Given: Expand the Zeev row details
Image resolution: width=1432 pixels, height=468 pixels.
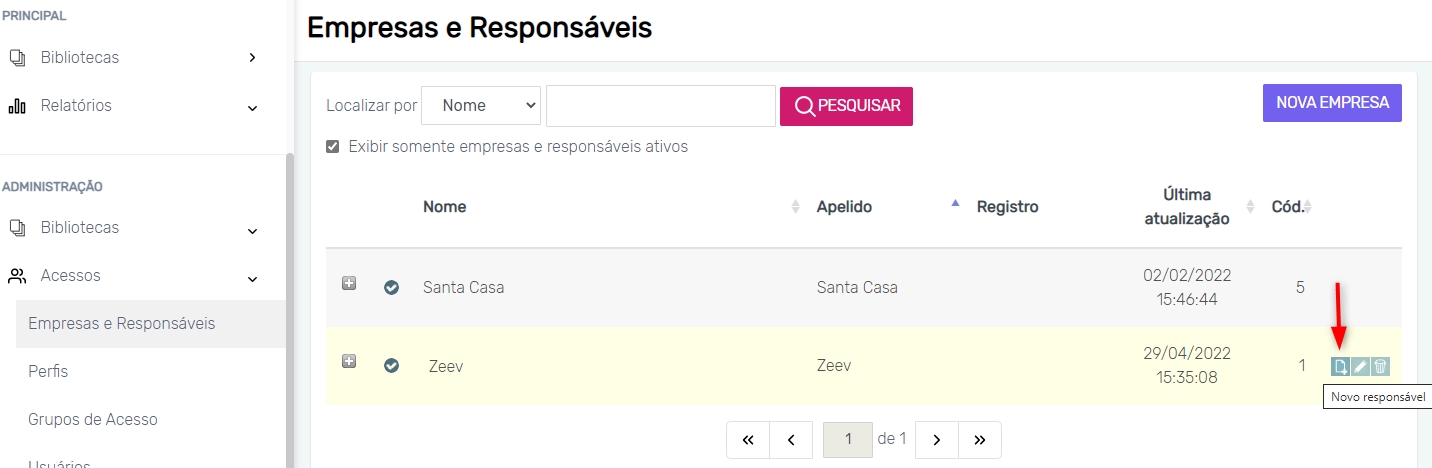Looking at the screenshot, I should (349, 361).
